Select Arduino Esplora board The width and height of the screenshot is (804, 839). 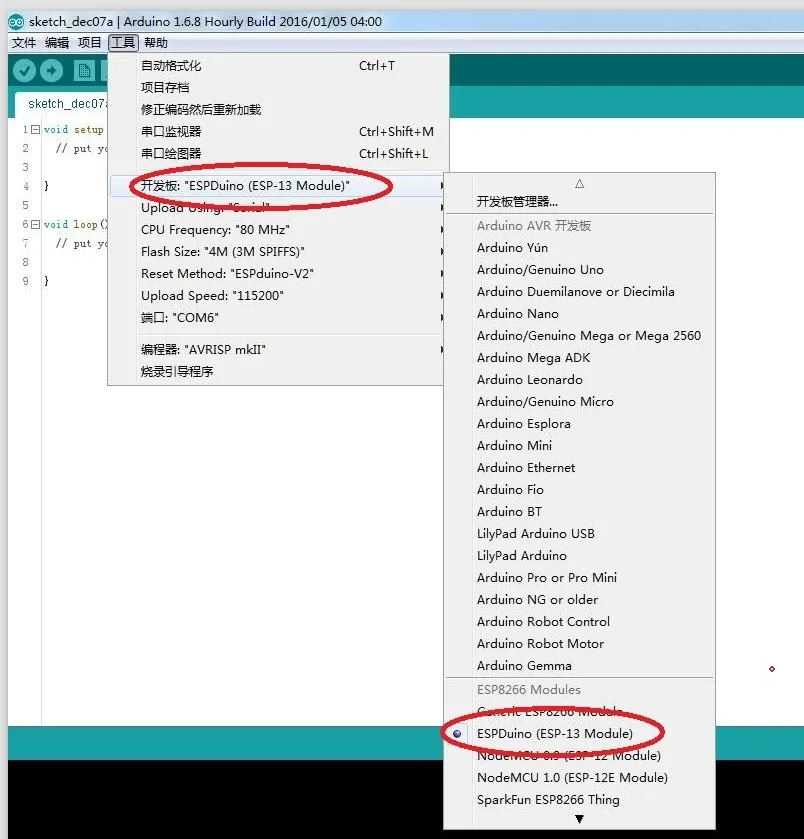pos(580,423)
